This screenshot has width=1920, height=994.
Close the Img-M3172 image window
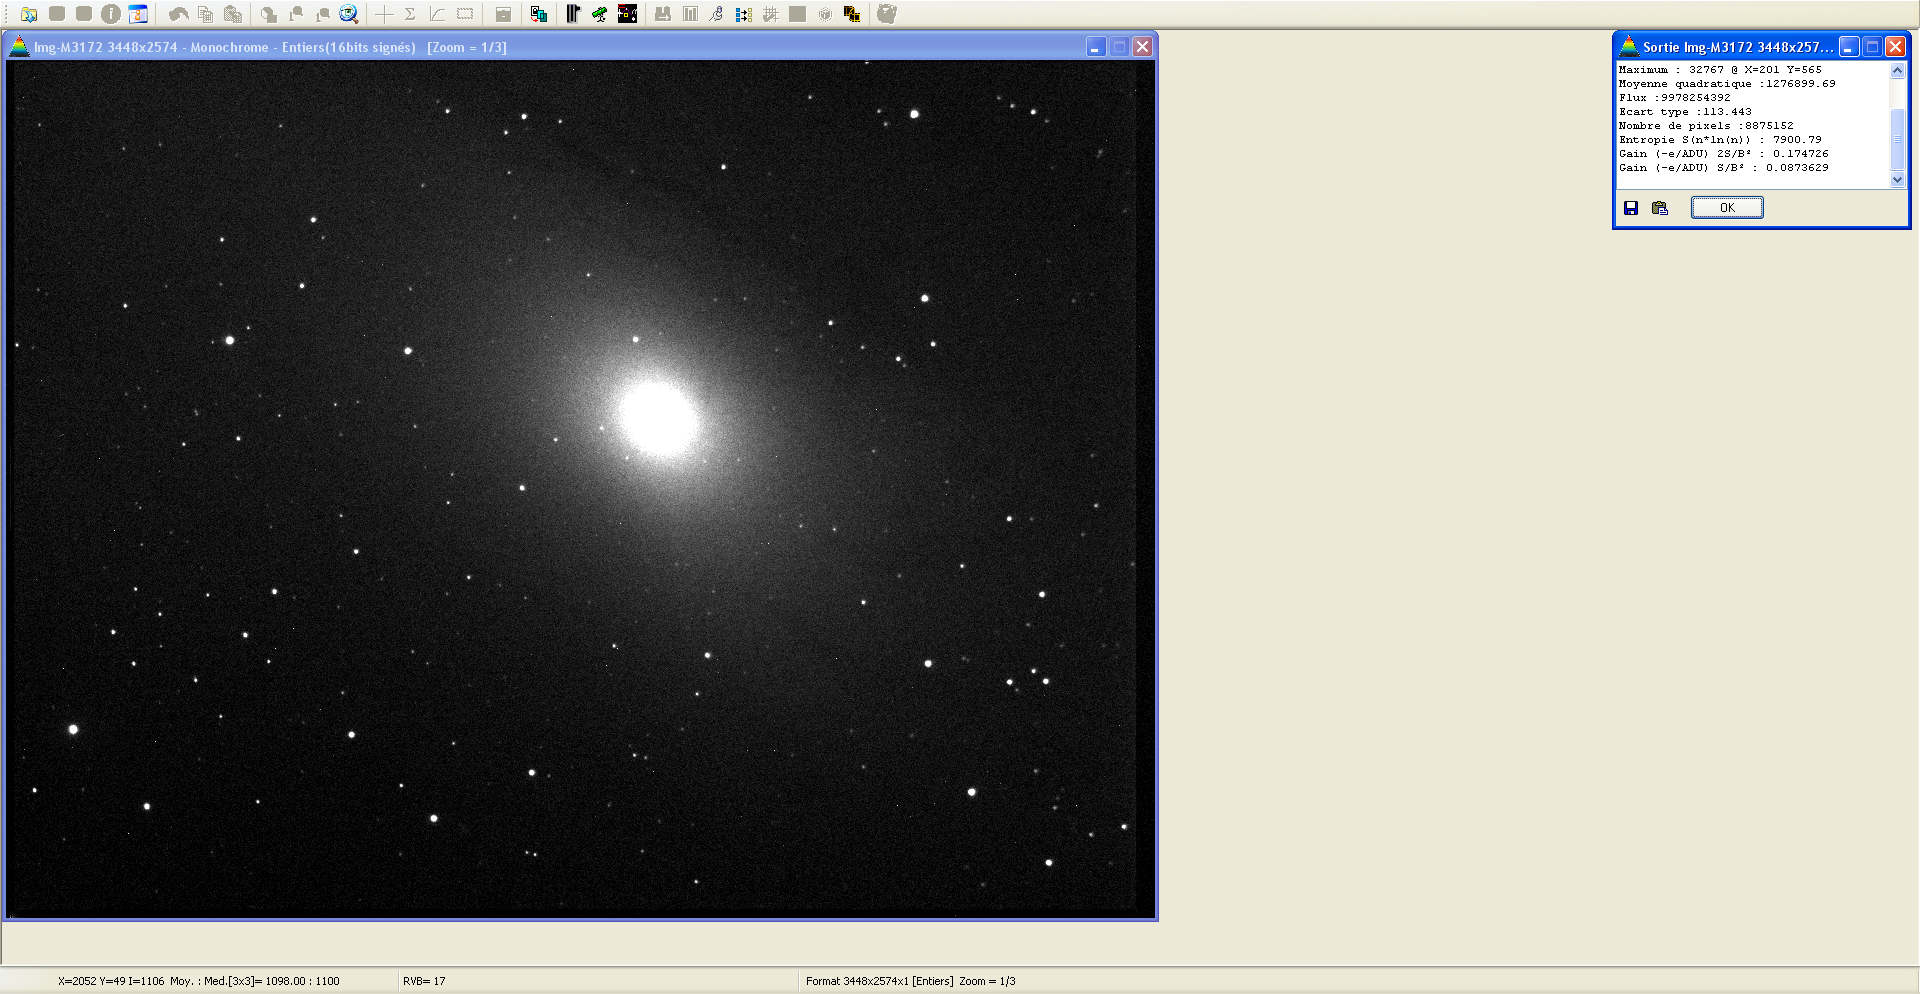(1143, 47)
